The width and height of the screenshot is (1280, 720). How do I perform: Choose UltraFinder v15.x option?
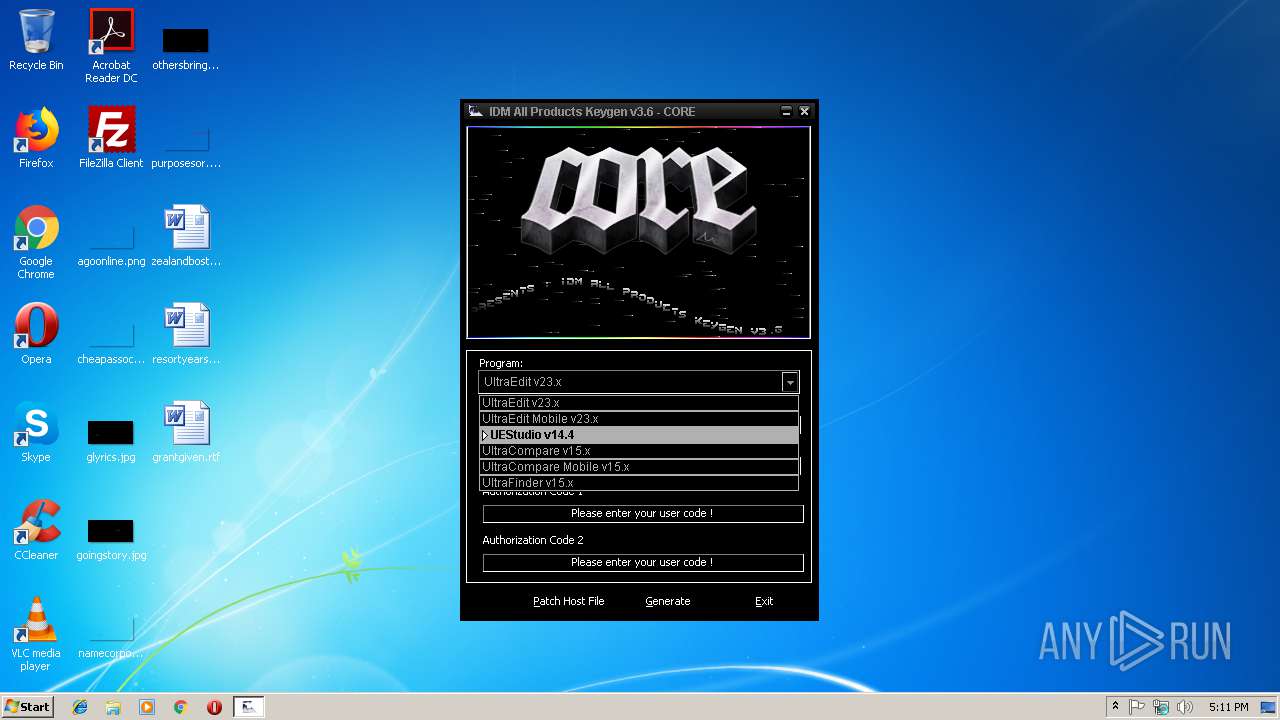639,483
